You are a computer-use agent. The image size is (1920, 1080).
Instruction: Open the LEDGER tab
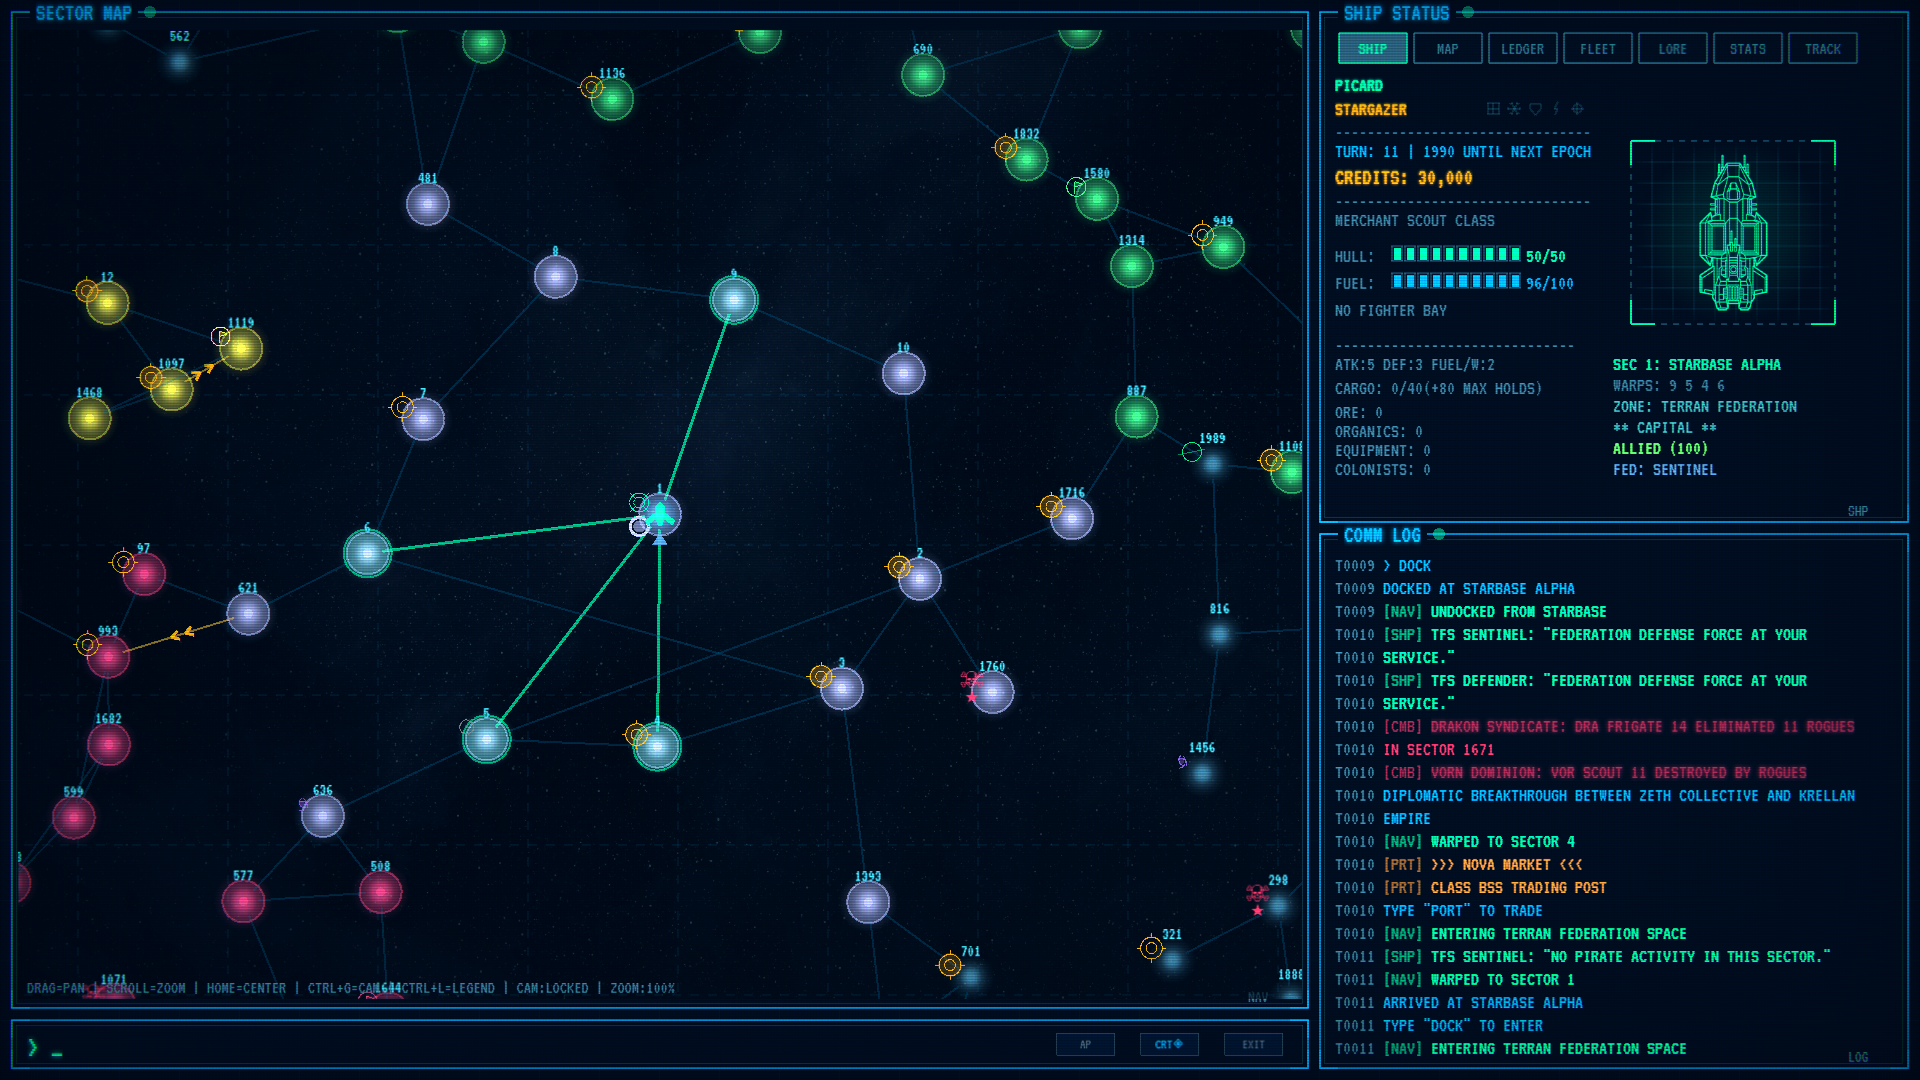[x=1522, y=48]
